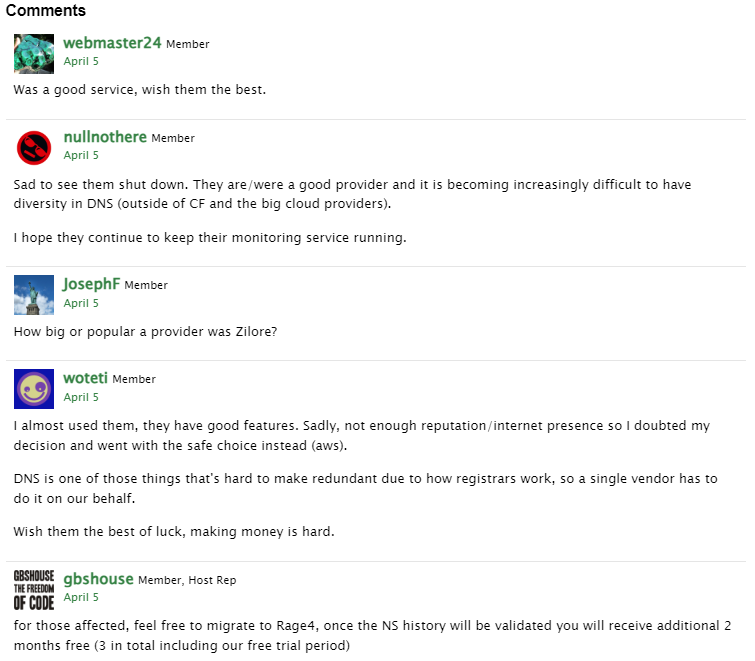This screenshot has height=661, width=755.
Task: Click the April 5 date under nullnothere
Action: pos(81,155)
